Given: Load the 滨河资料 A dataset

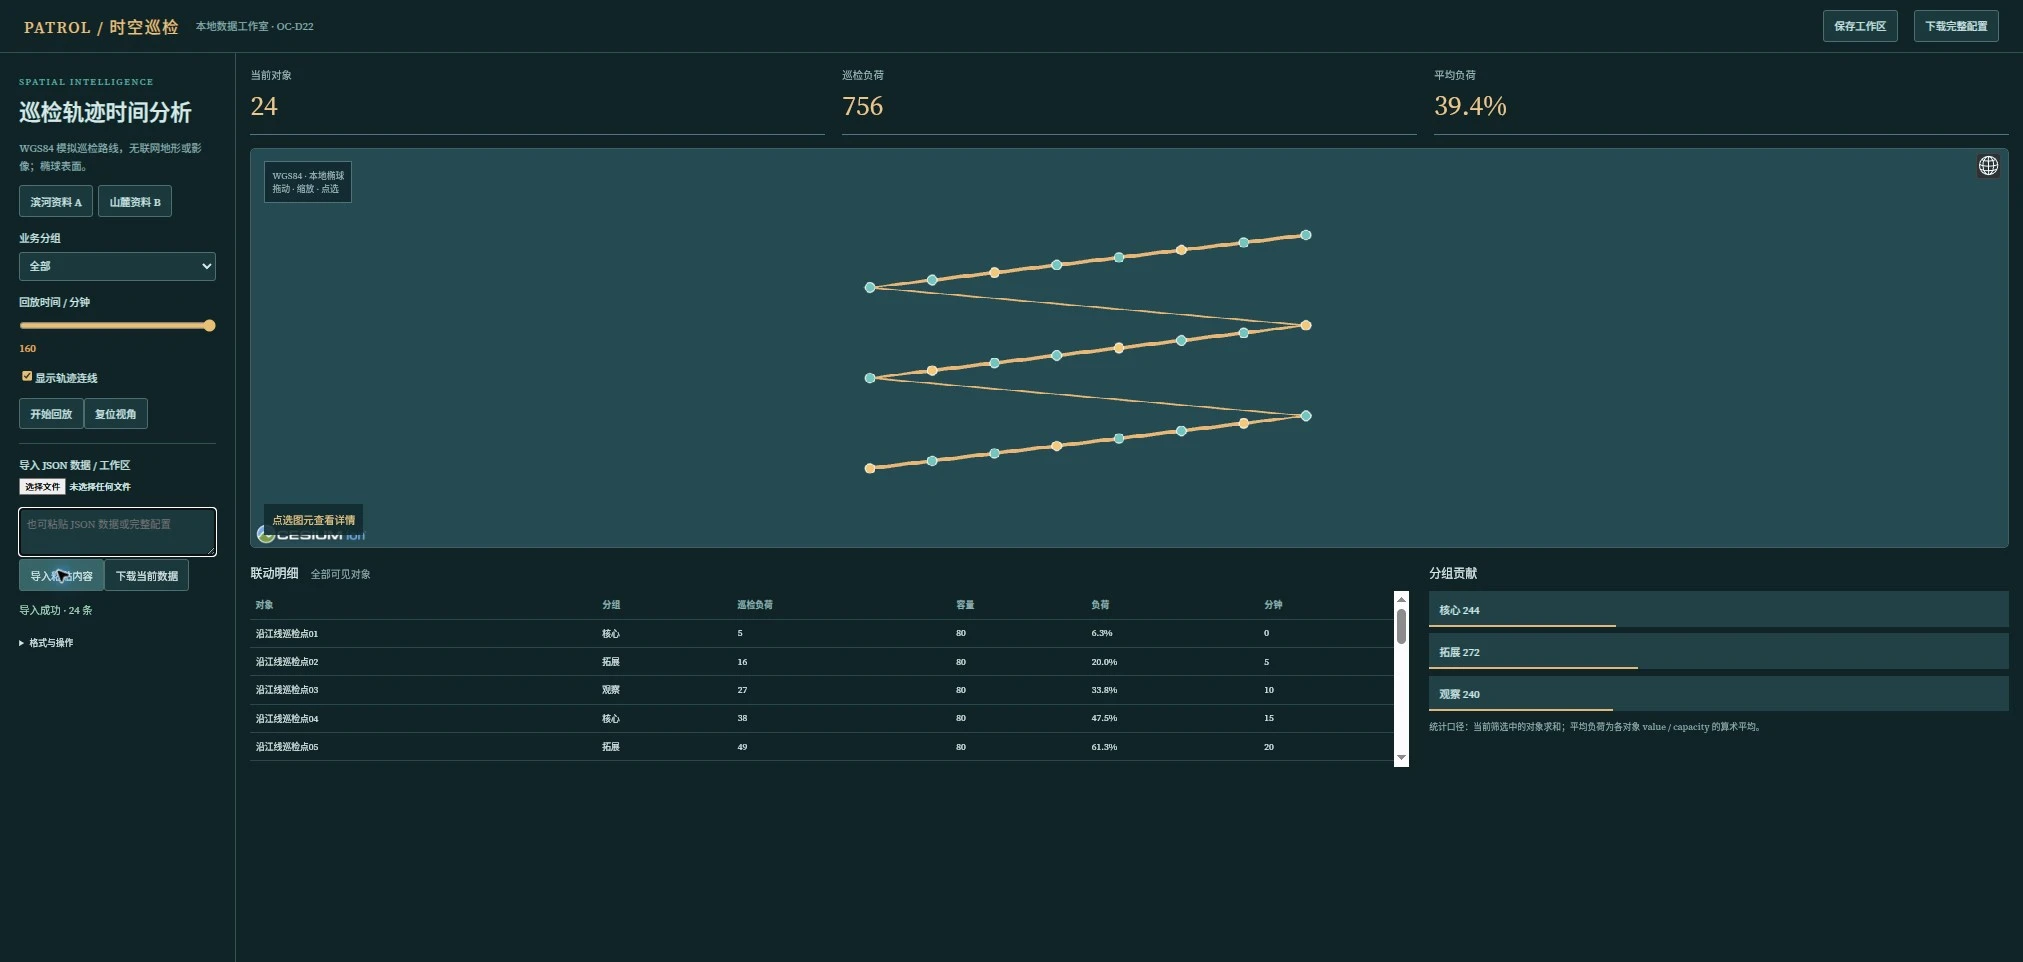Looking at the screenshot, I should [56, 201].
